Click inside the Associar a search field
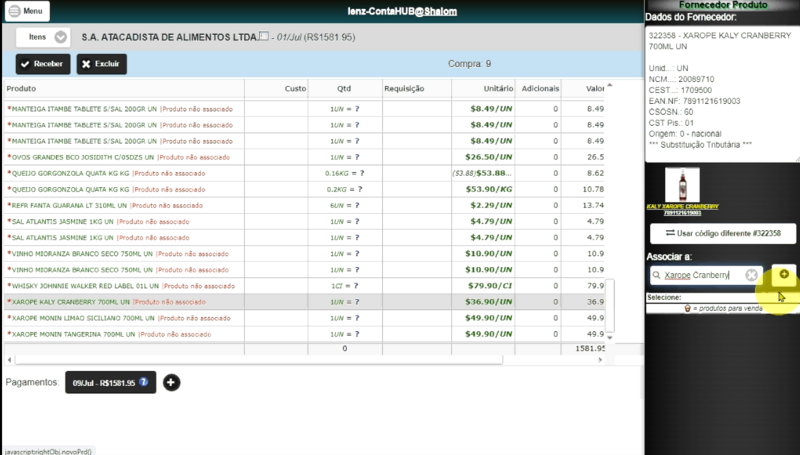Viewport: 800px width, 455px height. click(x=707, y=275)
